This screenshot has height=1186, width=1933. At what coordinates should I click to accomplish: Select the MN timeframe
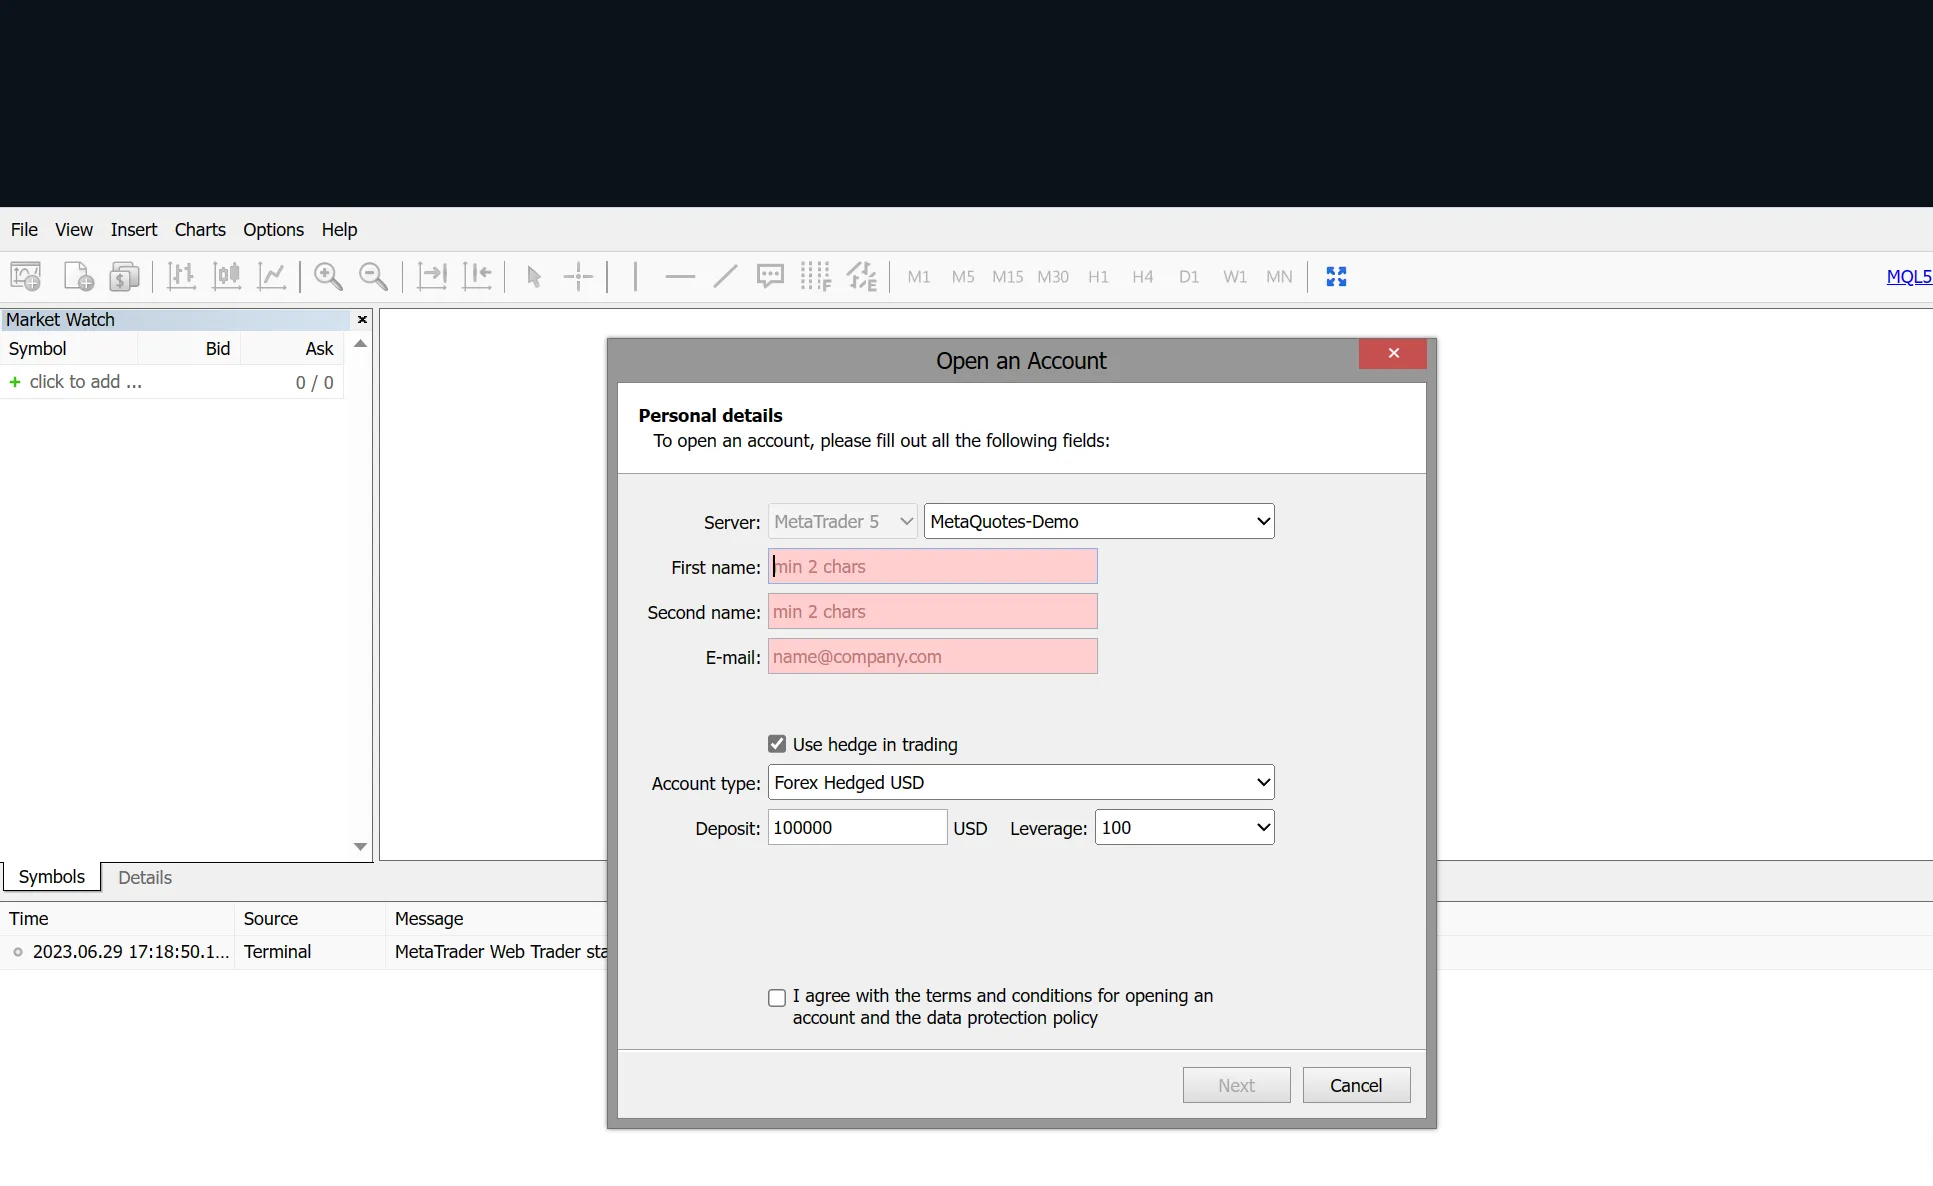click(1279, 277)
